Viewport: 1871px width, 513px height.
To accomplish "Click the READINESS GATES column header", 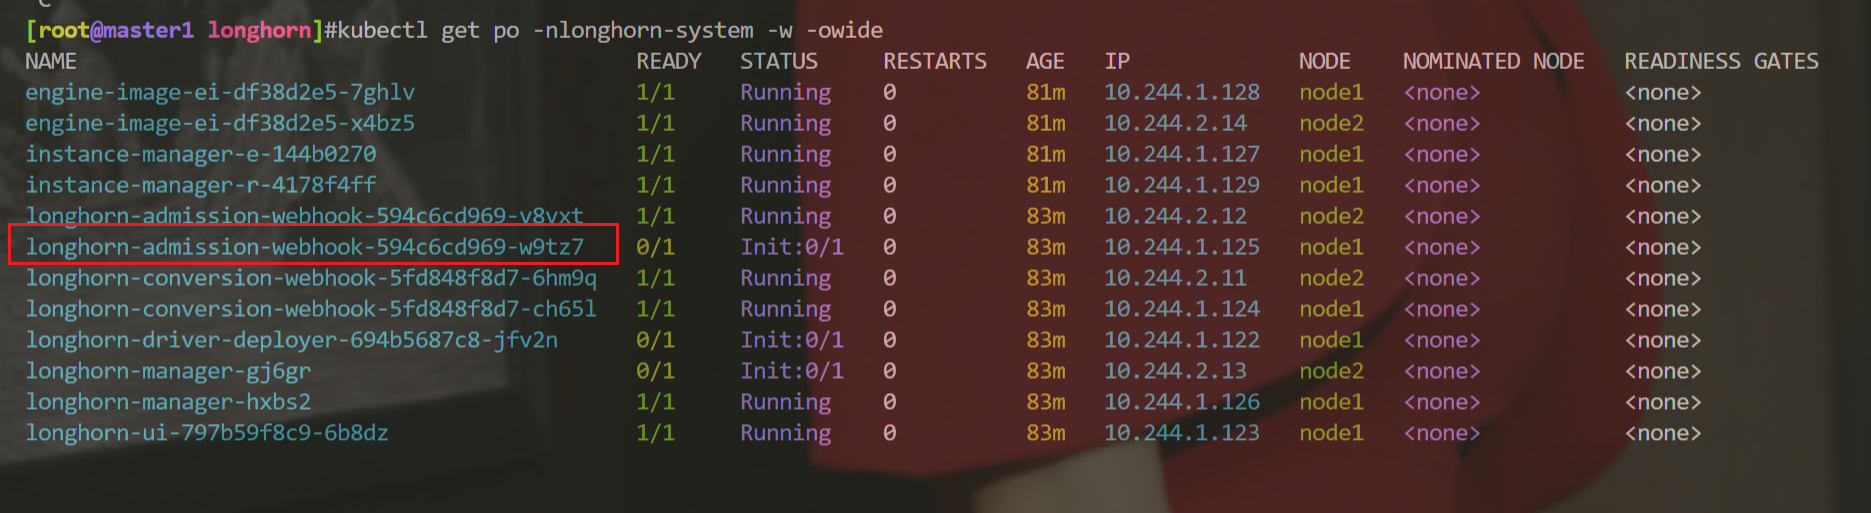I will [x=1721, y=62].
